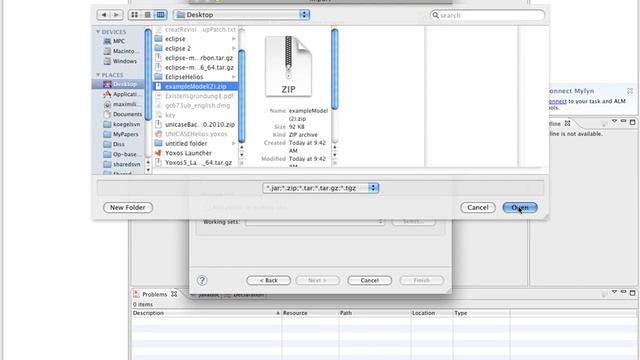The width and height of the screenshot is (640, 360).
Task: Close the Problems tab
Action: pos(174,294)
